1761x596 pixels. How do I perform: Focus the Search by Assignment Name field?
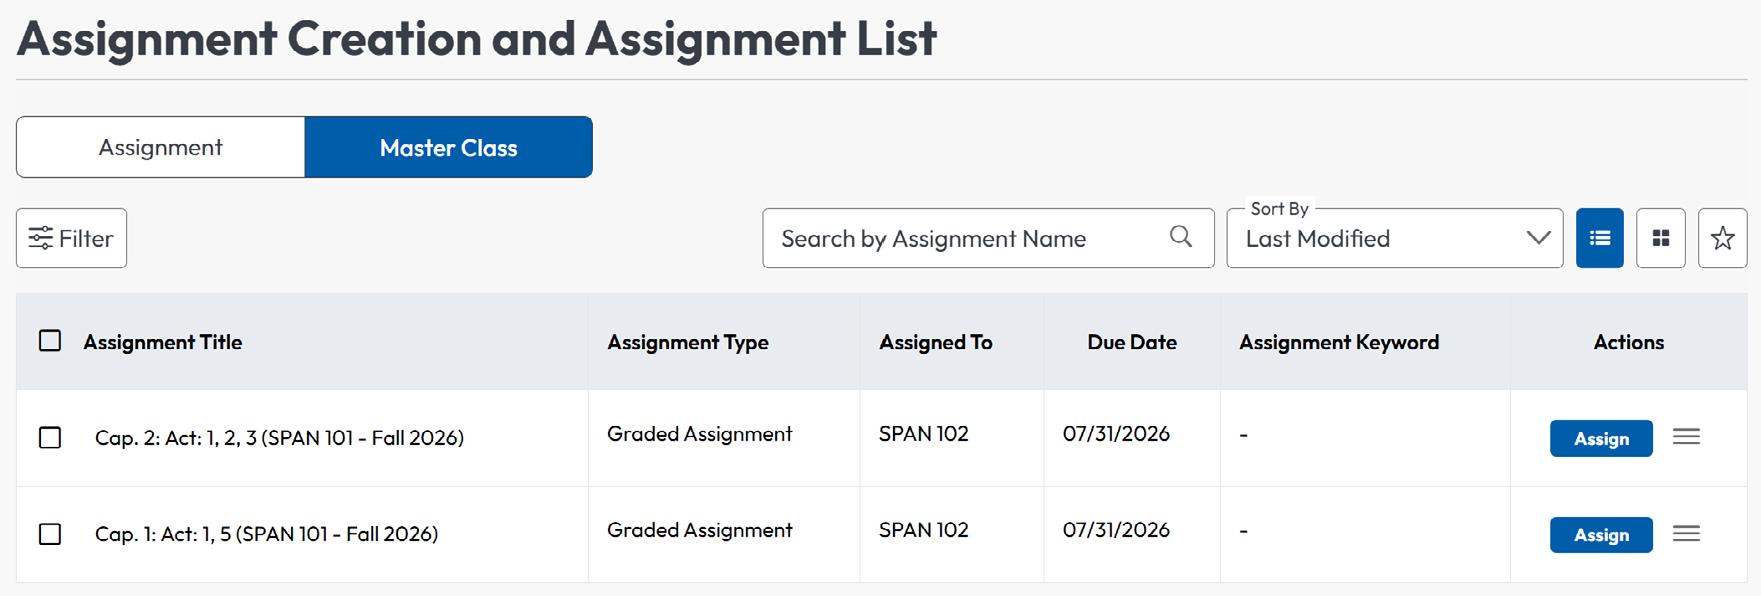(x=988, y=238)
